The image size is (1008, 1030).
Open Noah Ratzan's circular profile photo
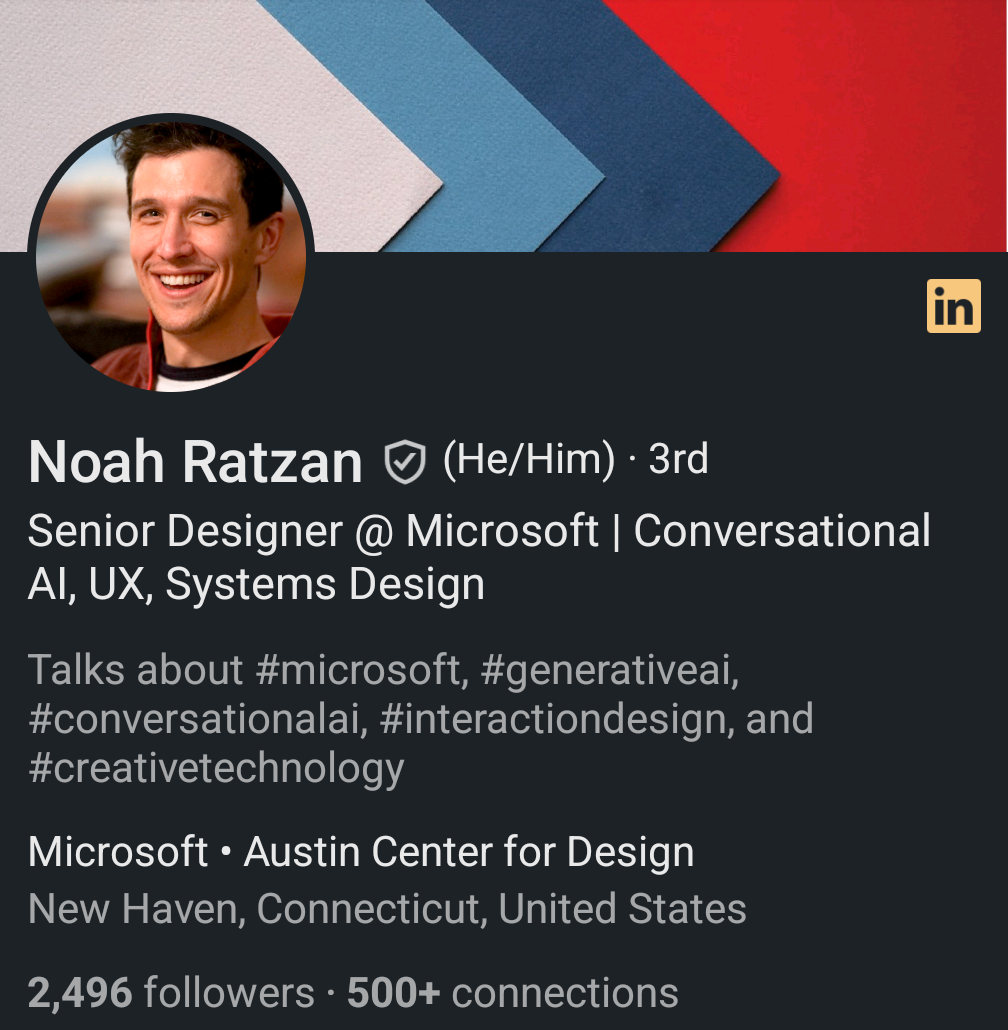[171, 255]
